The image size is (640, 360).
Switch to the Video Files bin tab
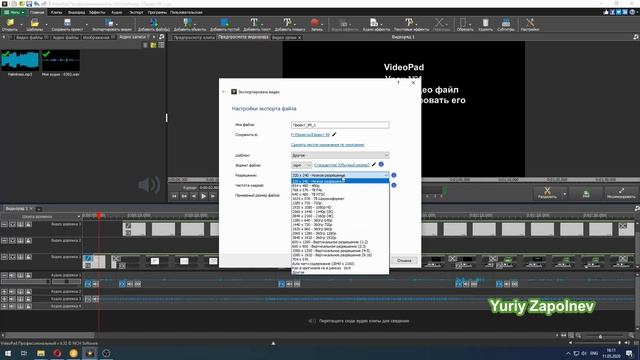click(32, 37)
